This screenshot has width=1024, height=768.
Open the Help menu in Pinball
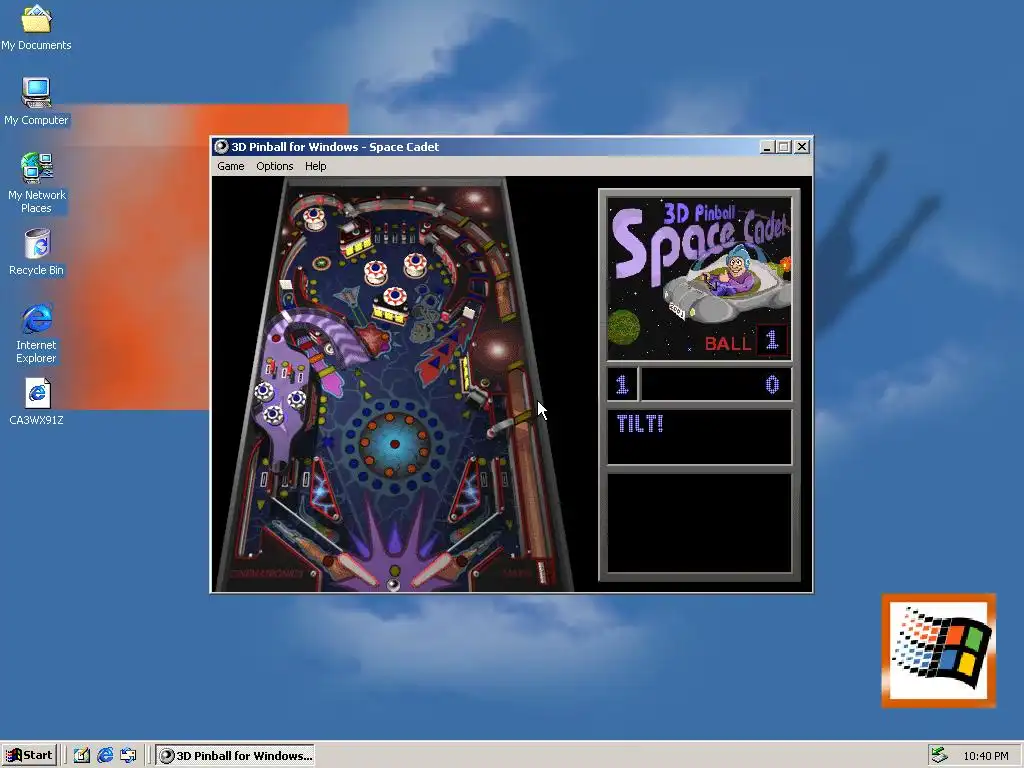coord(315,167)
